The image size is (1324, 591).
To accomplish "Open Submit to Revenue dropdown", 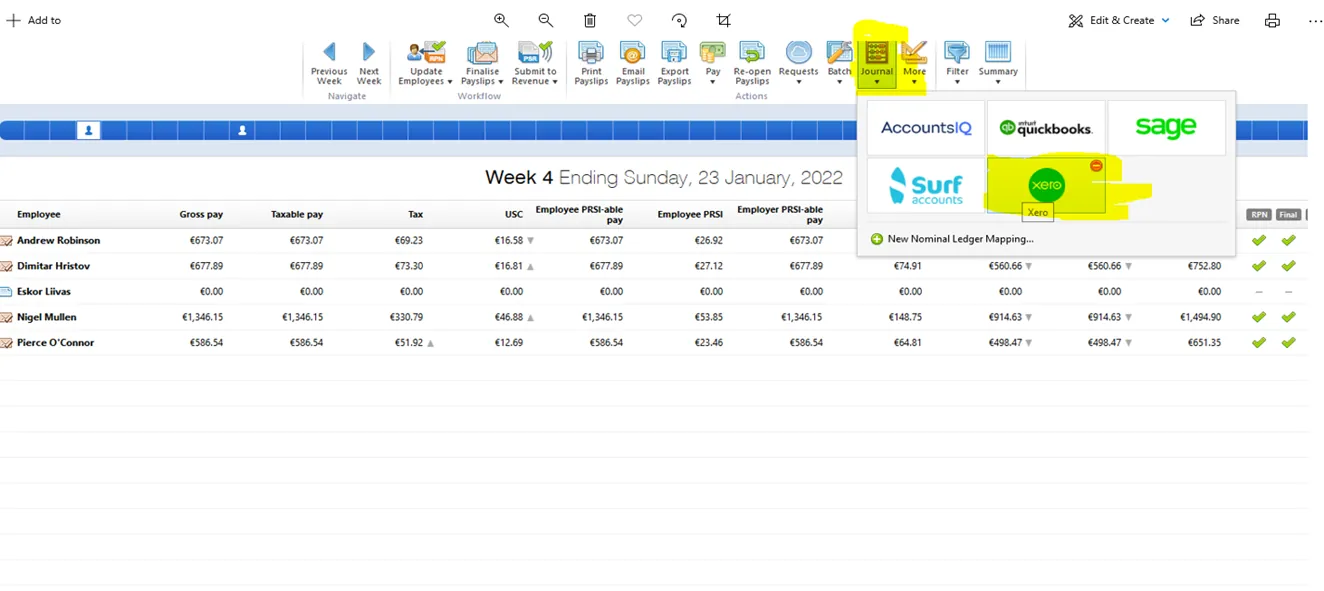I will [535, 63].
